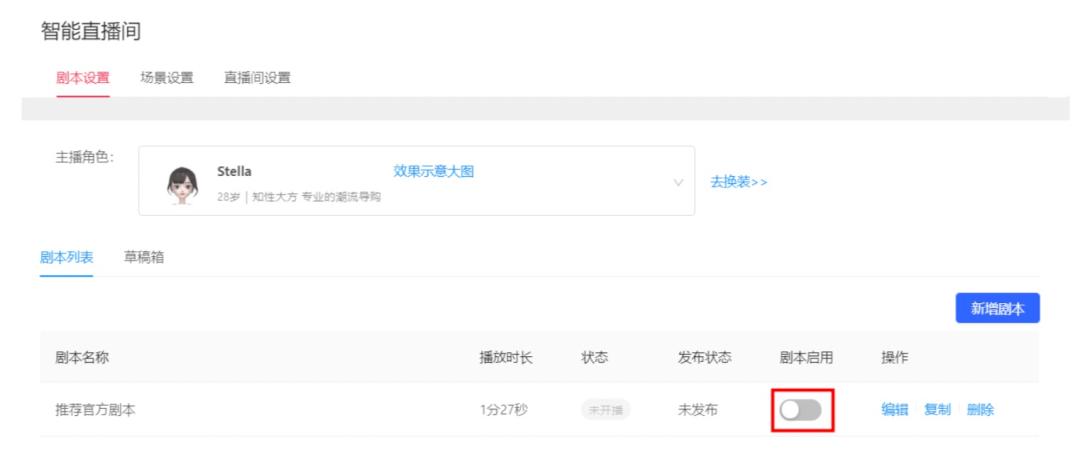1080x457 pixels.
Task: Enable the 剧本启用 toggle switch
Action: pos(800,410)
